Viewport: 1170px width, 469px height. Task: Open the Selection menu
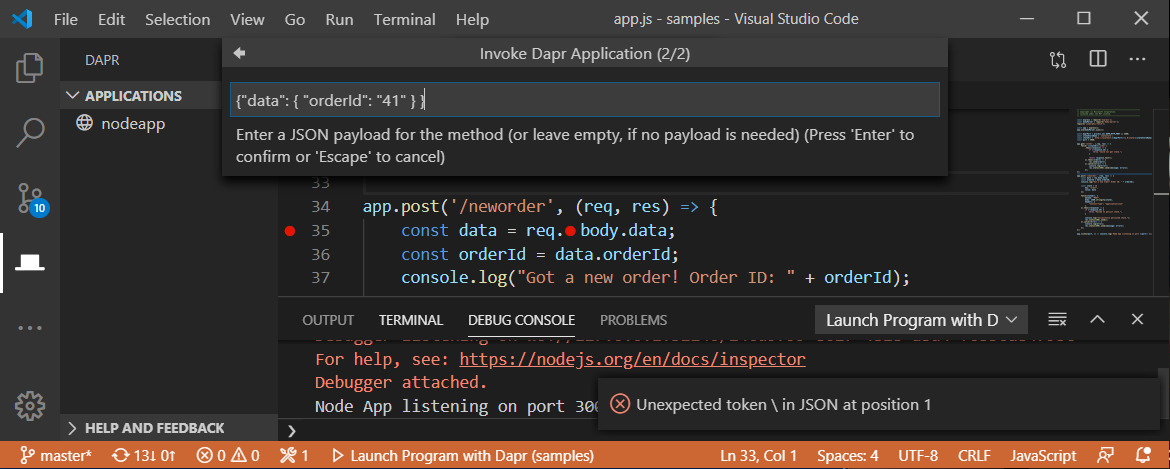coord(178,19)
